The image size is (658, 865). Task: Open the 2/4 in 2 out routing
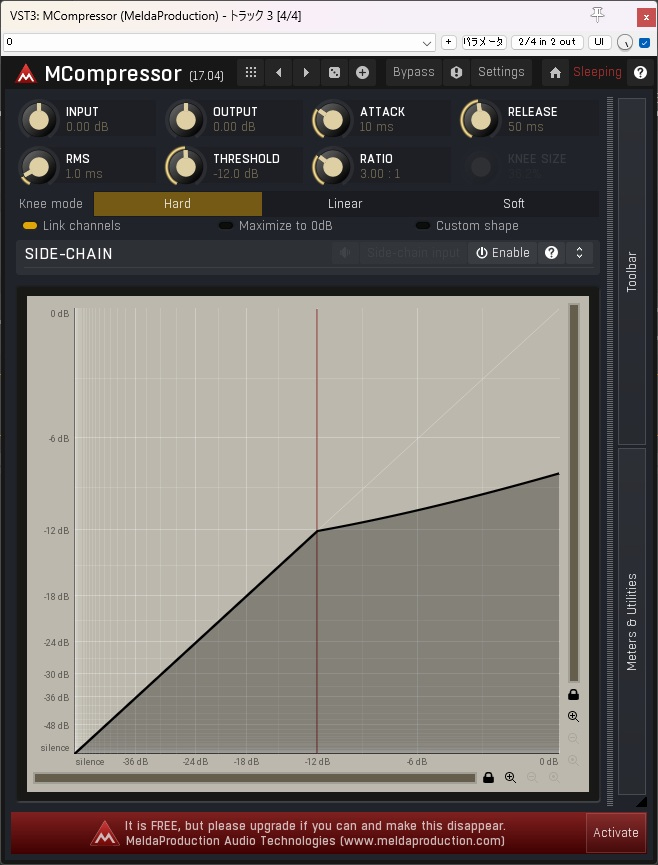(546, 42)
